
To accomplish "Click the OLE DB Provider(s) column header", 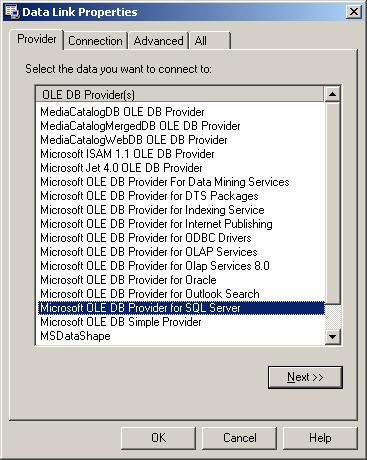I will pos(180,95).
